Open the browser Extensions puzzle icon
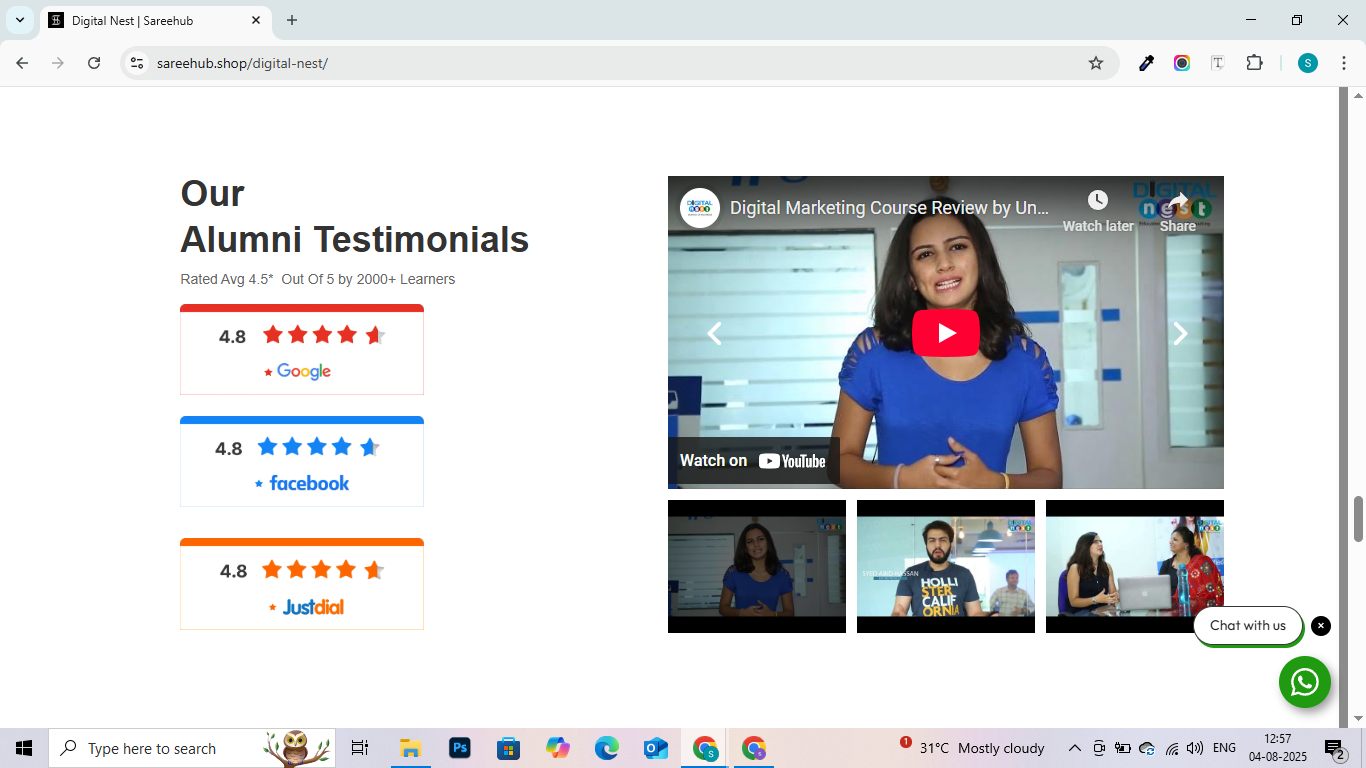This screenshot has width=1366, height=768. (x=1254, y=63)
